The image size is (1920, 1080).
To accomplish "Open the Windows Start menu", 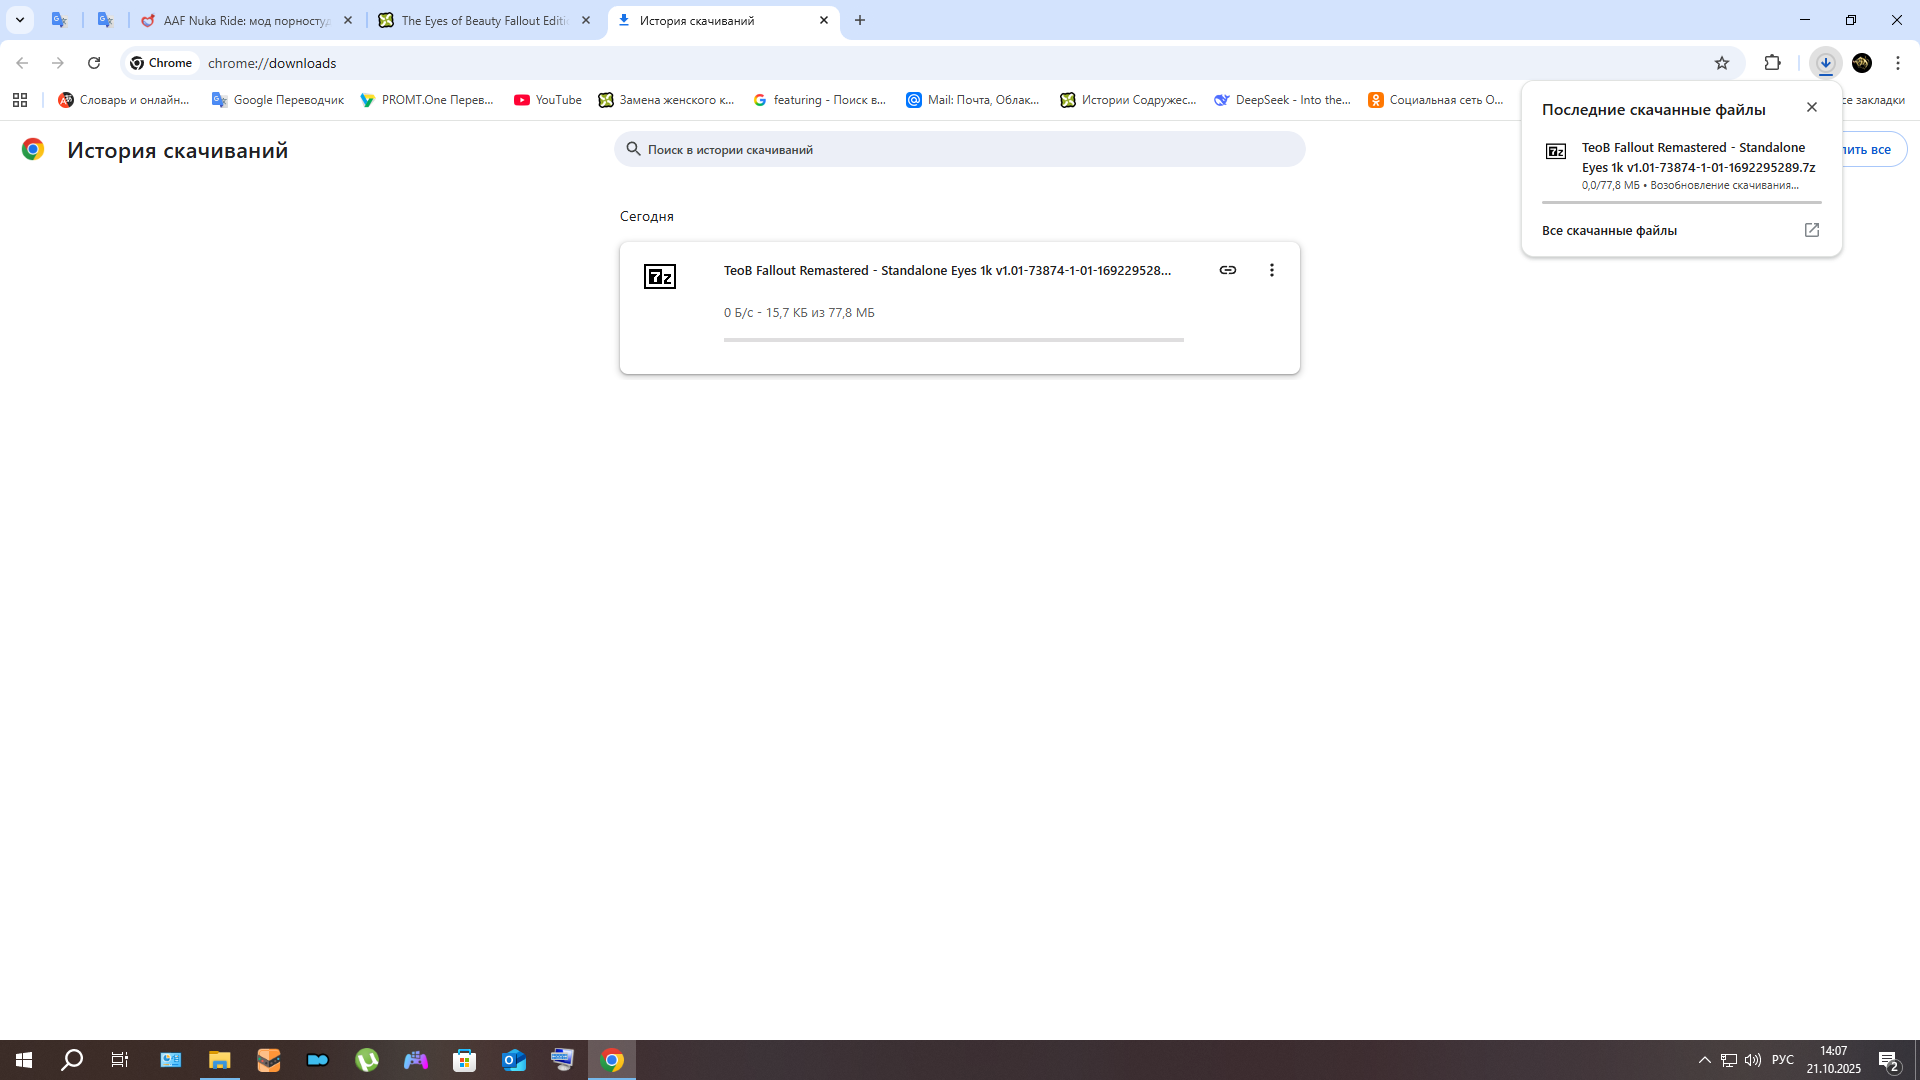I will (24, 1060).
